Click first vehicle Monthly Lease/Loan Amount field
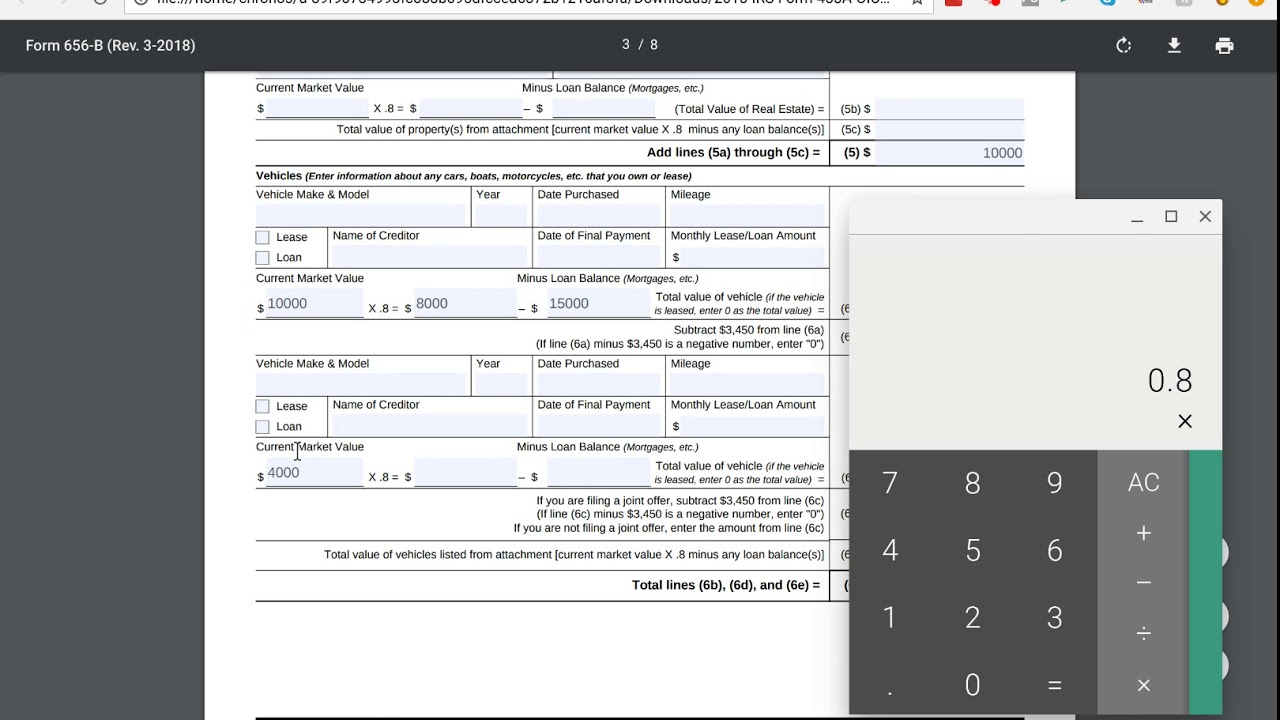The image size is (1280, 720). coord(753,257)
